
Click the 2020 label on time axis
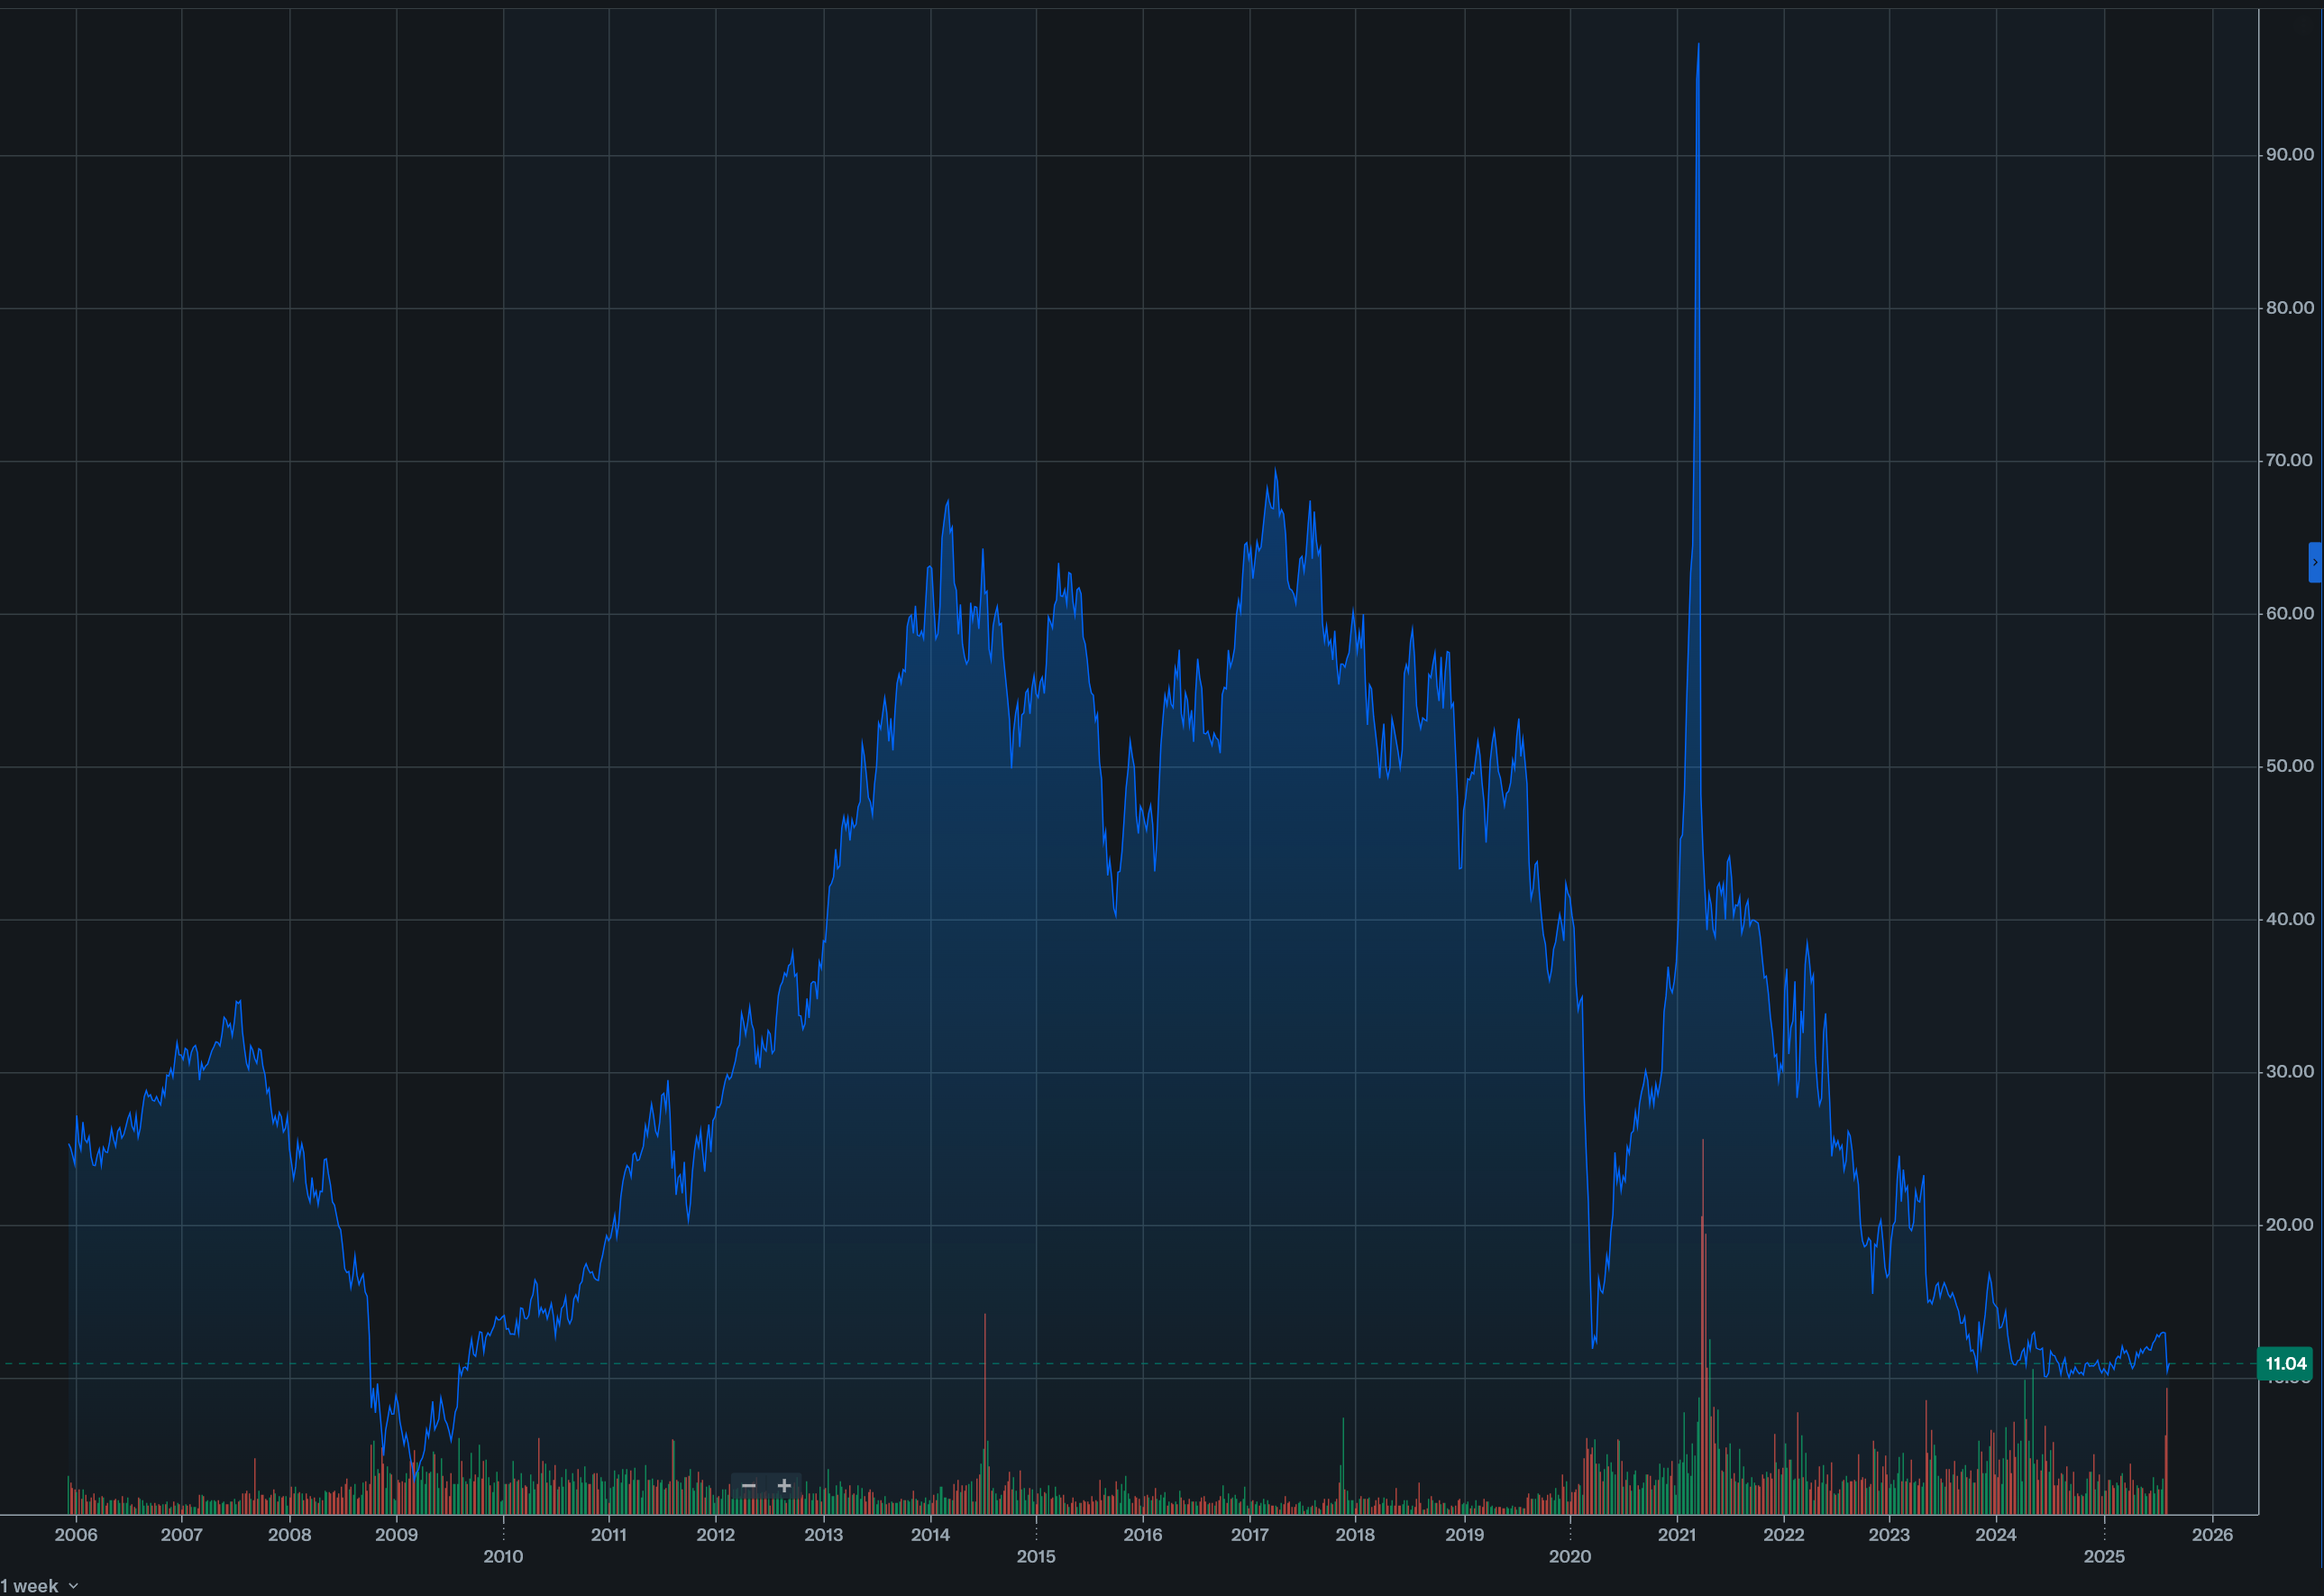[x=1570, y=1556]
